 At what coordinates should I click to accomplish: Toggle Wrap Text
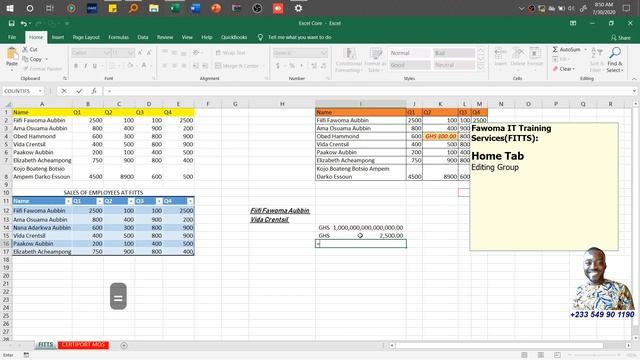230,53
